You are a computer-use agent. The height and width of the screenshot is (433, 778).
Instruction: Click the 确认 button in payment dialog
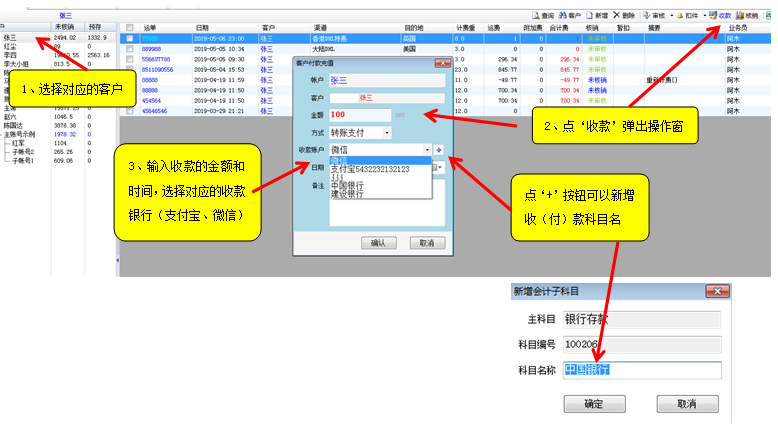377,243
